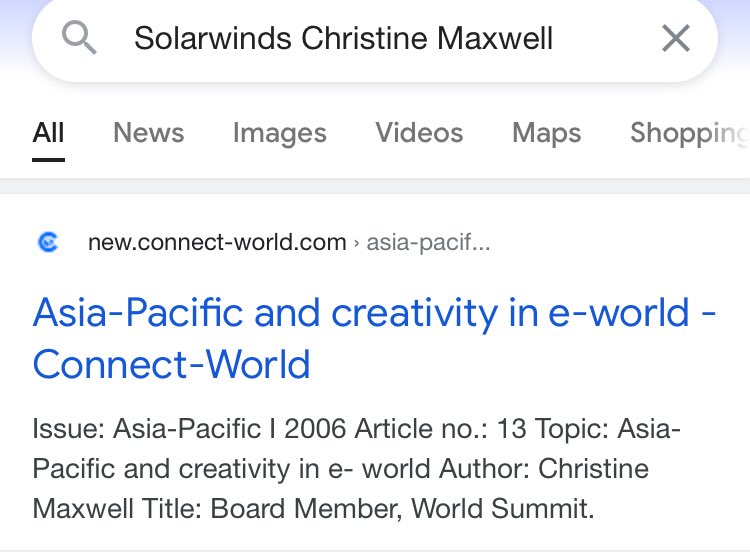This screenshot has height=552, width=750.
Task: Click the new.connect-world.com domain text
Action: (x=217, y=243)
